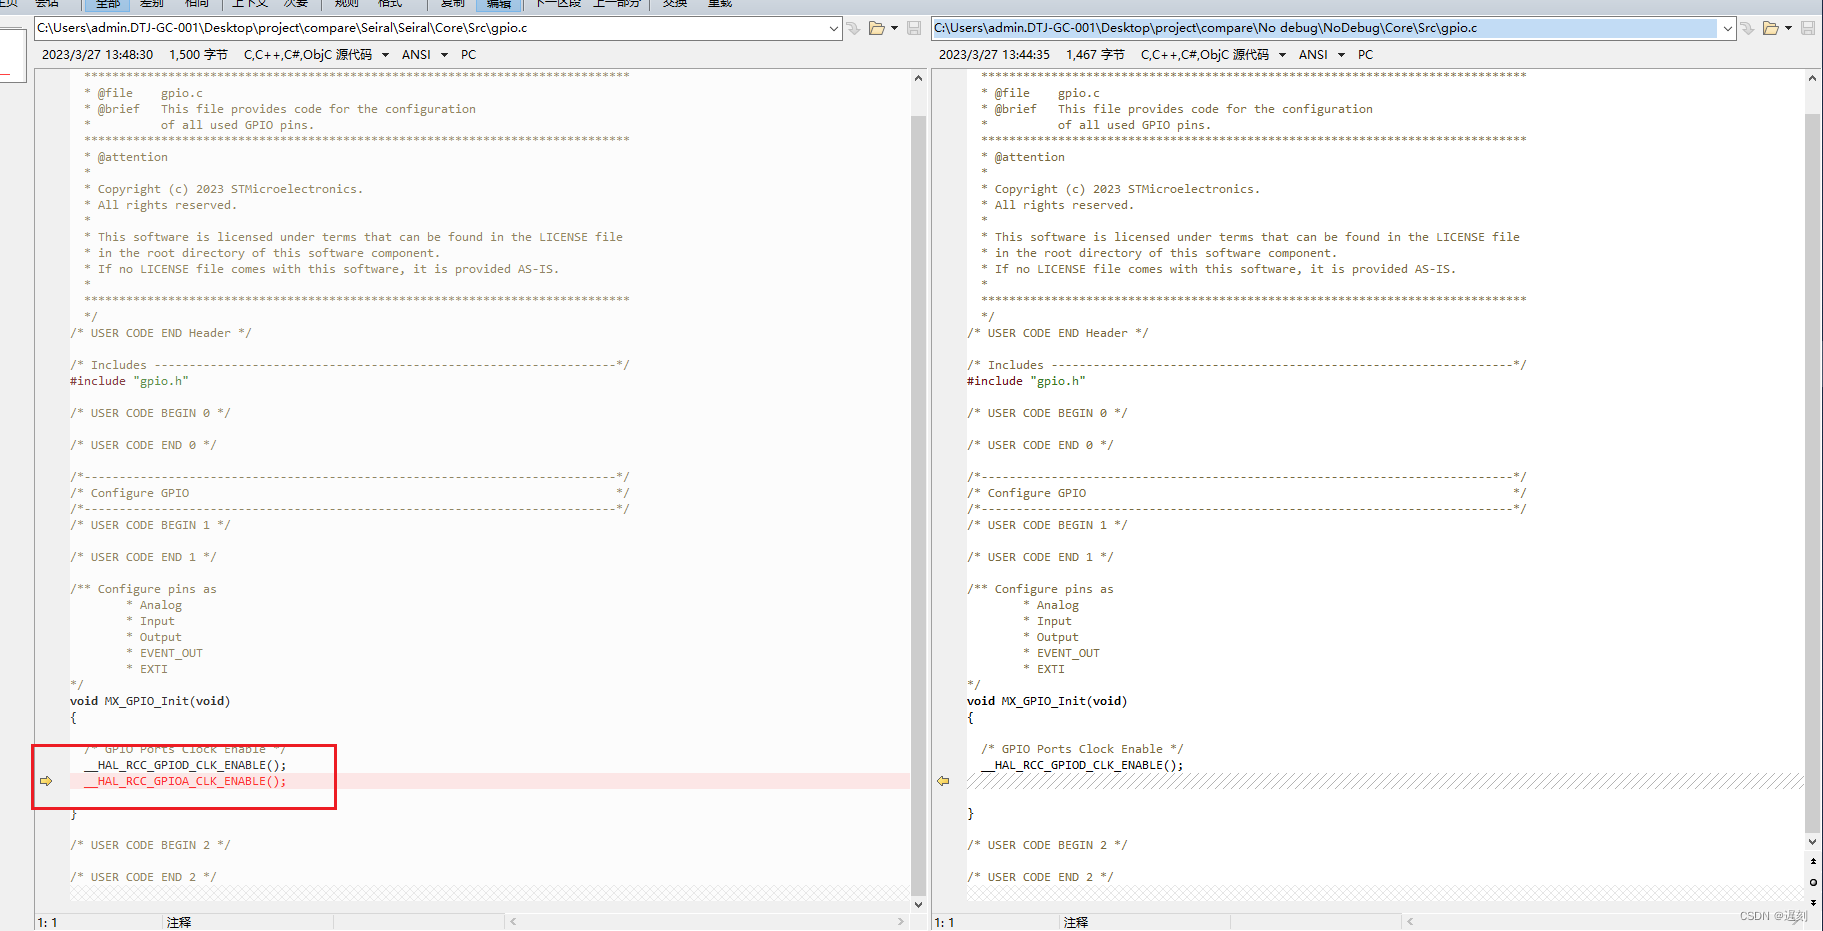Click the left pane vertical scrollbar thumb
Image resolution: width=1823 pixels, height=931 pixels.
(918, 505)
